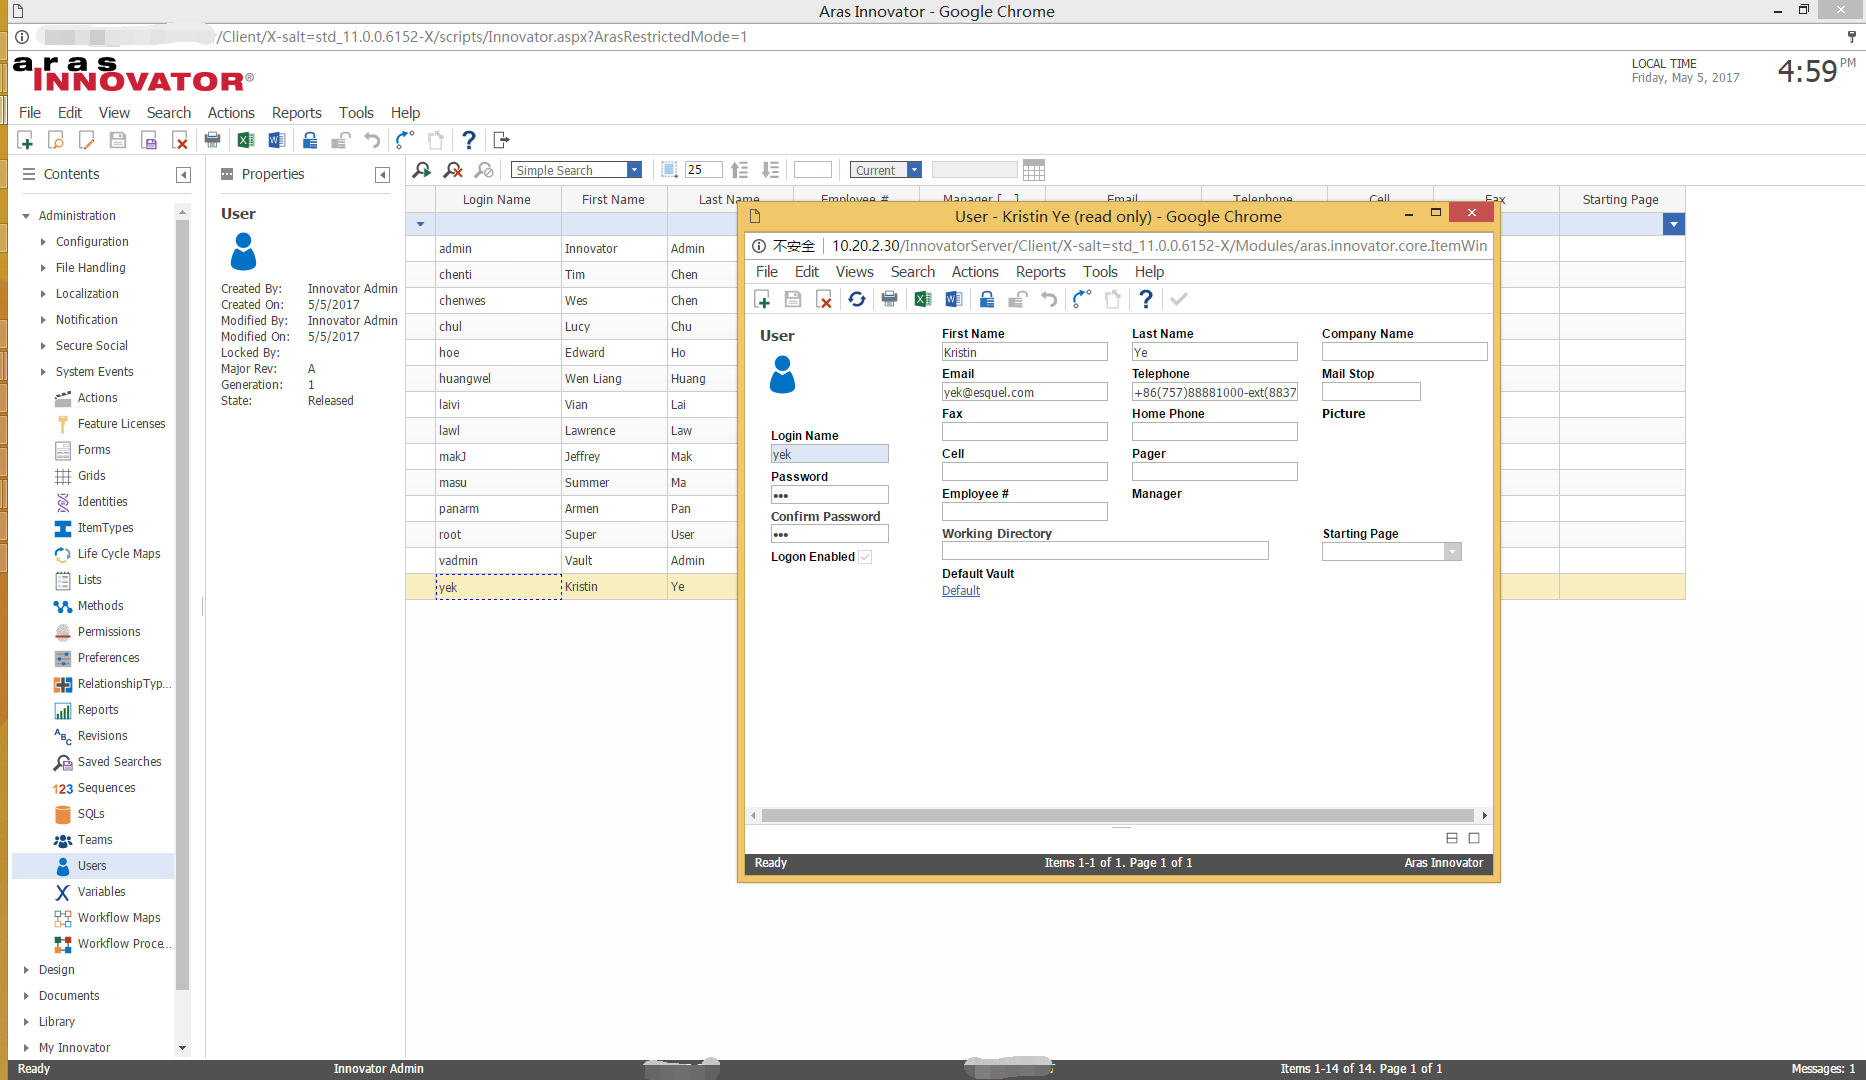The width and height of the screenshot is (1866, 1080).
Task: Click the horizontal scrollbar in User window
Action: (1117, 816)
